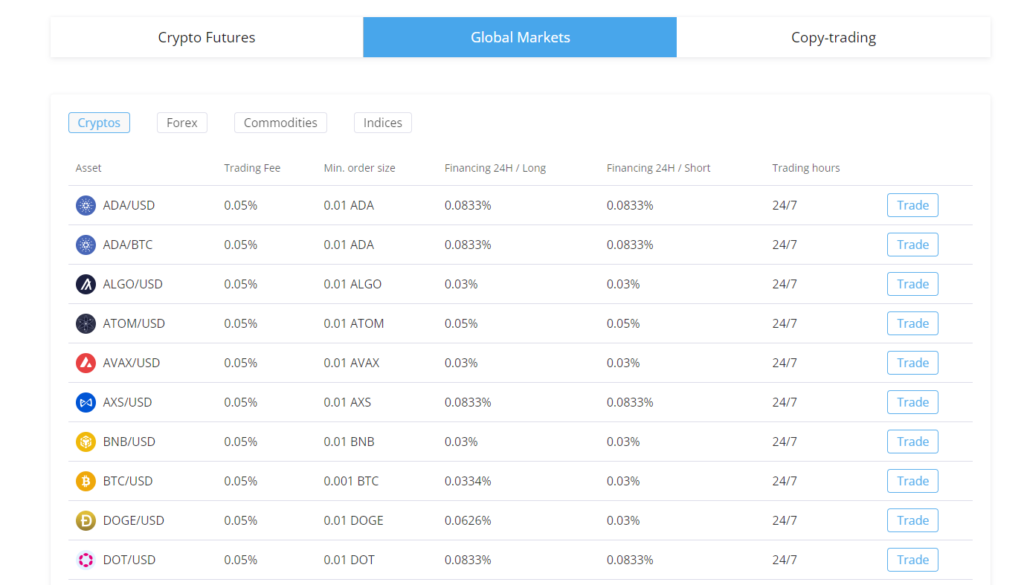Switch to the Crypto Futures tab
The width and height of the screenshot is (1024, 585).
206,37
